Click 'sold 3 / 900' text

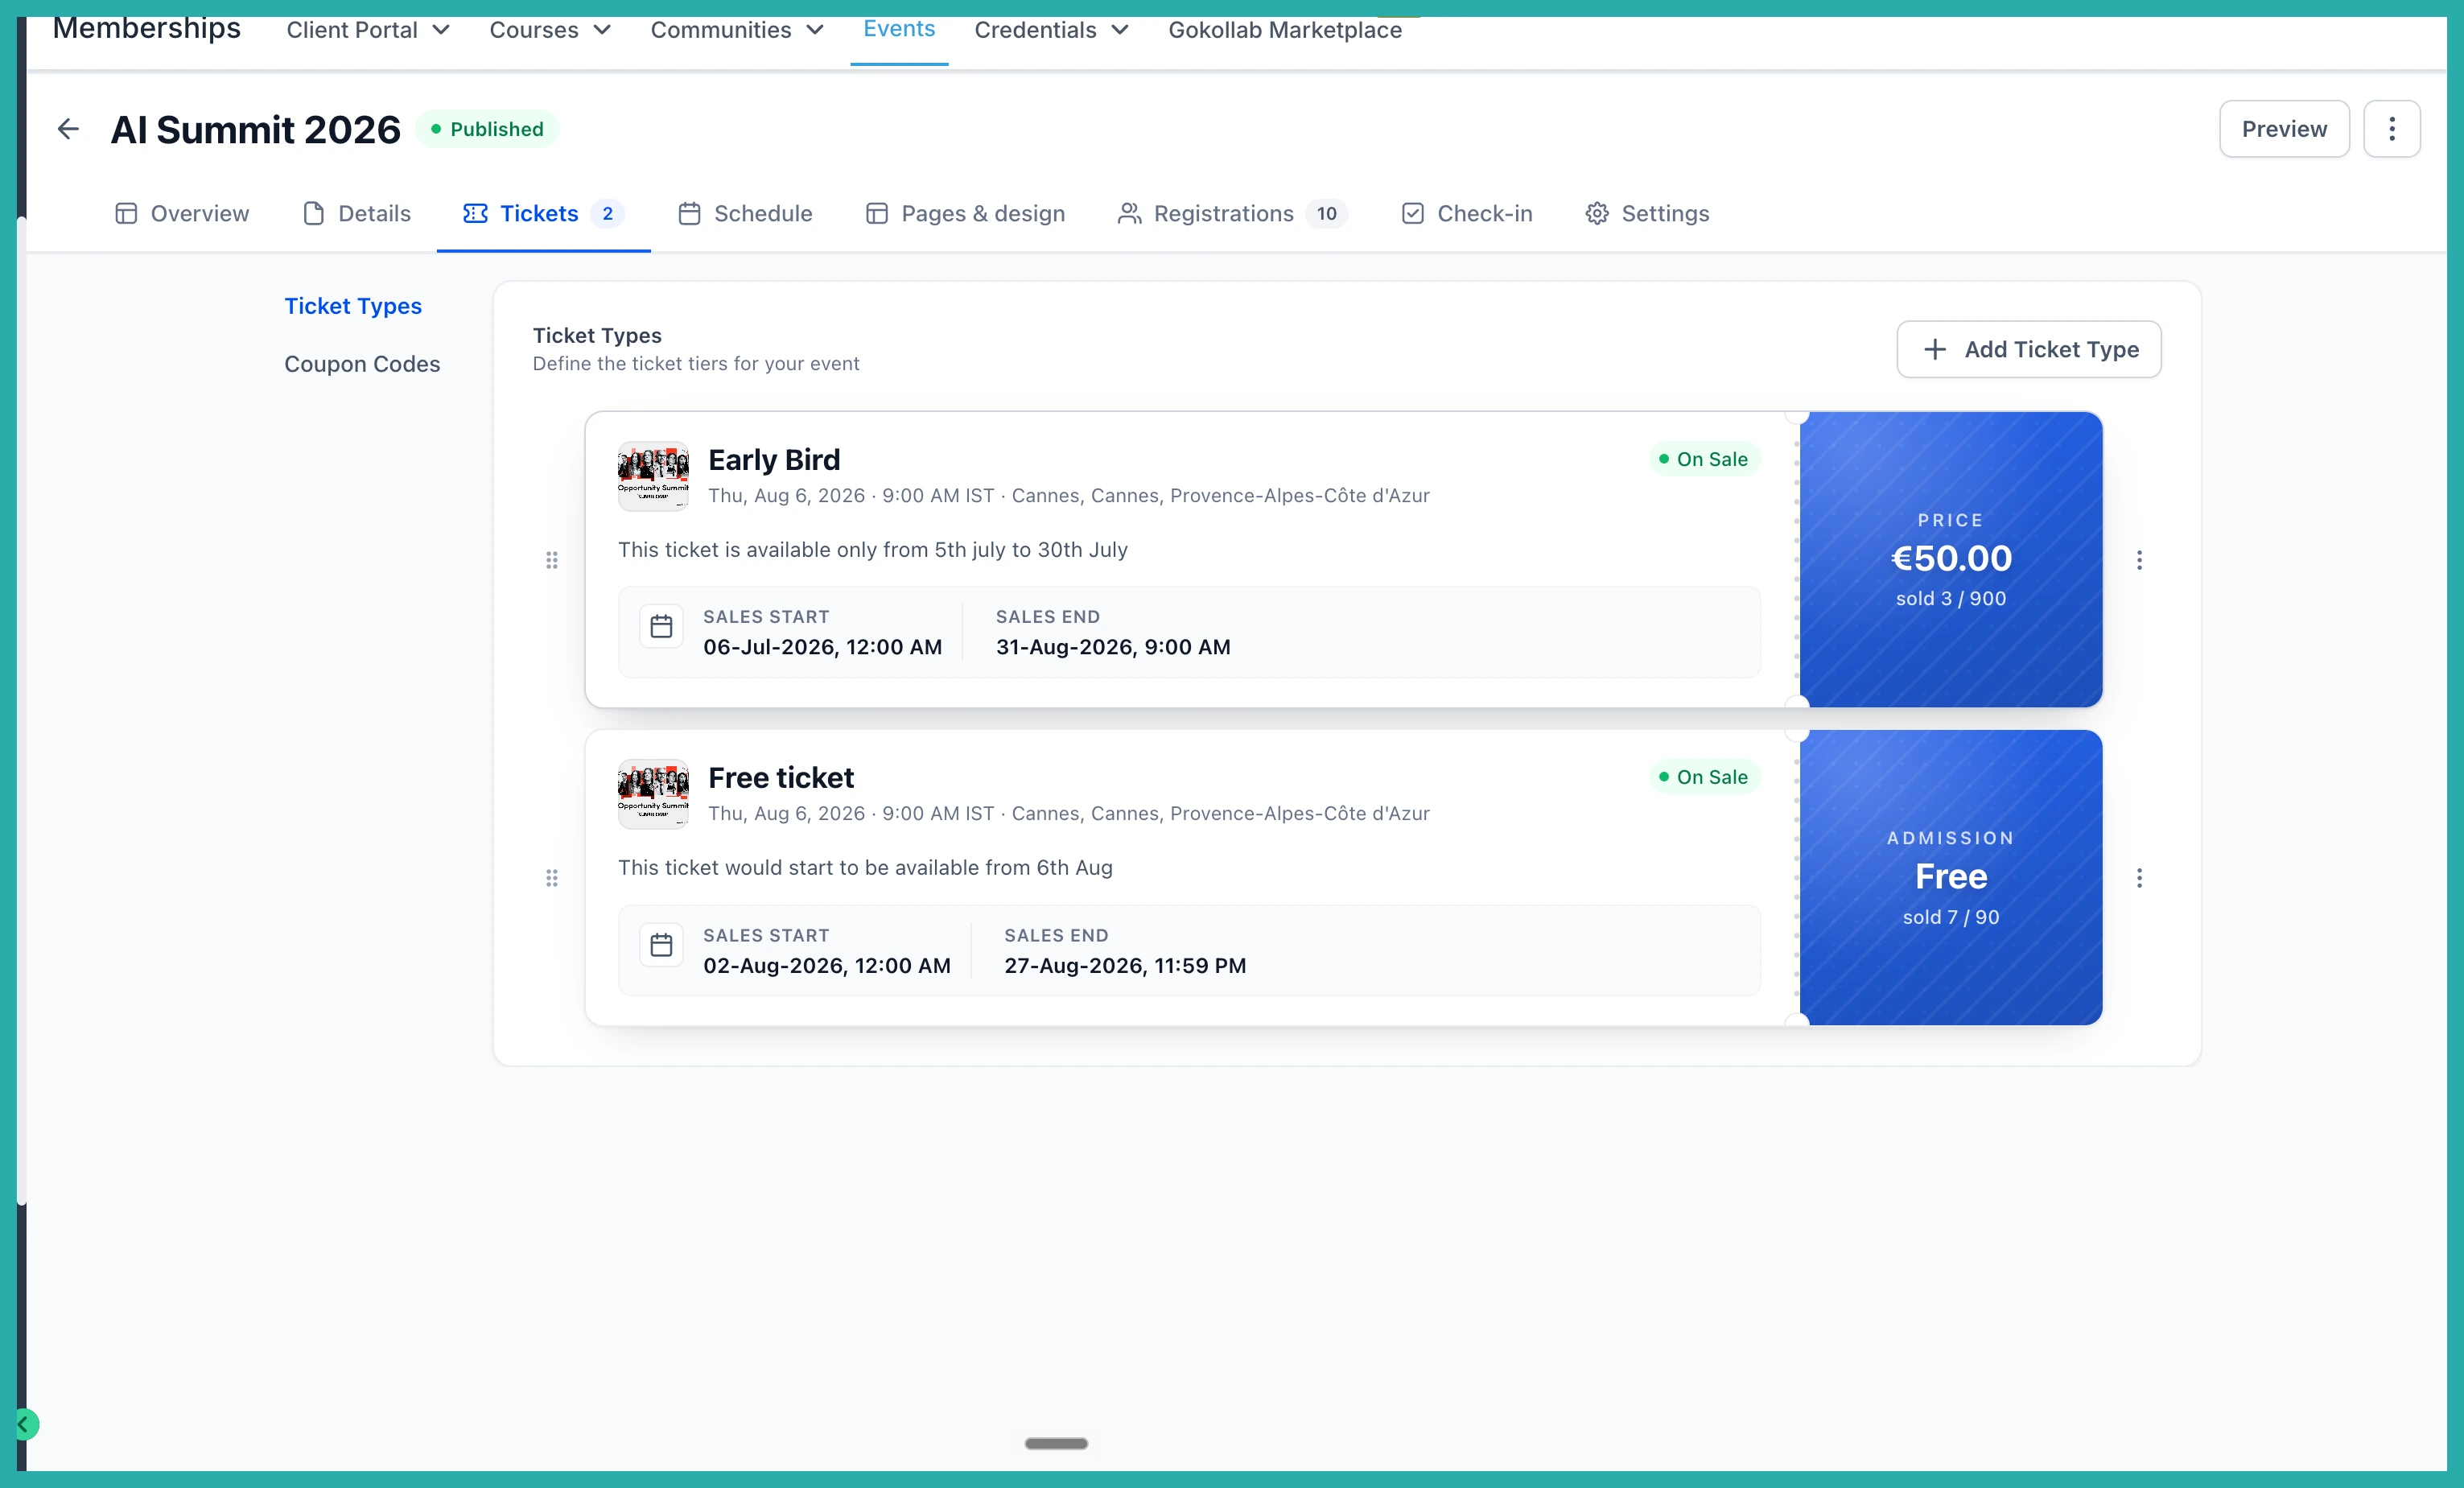(x=1950, y=598)
